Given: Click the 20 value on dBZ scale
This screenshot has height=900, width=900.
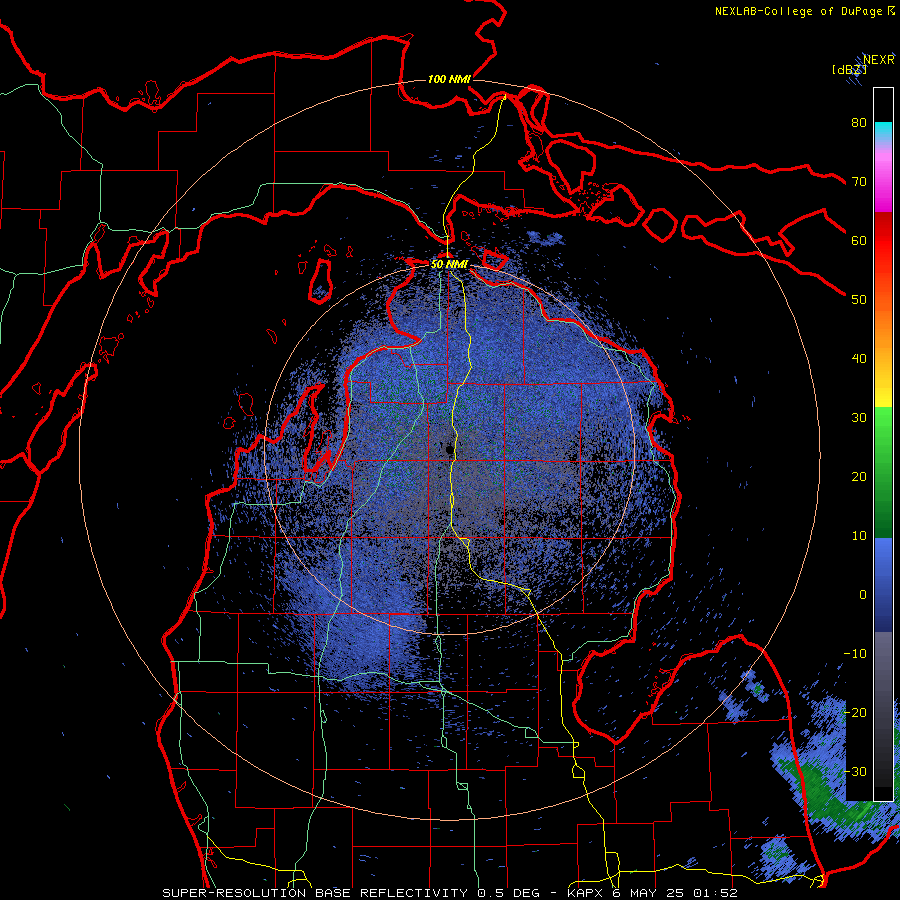Looking at the screenshot, I should [859, 476].
